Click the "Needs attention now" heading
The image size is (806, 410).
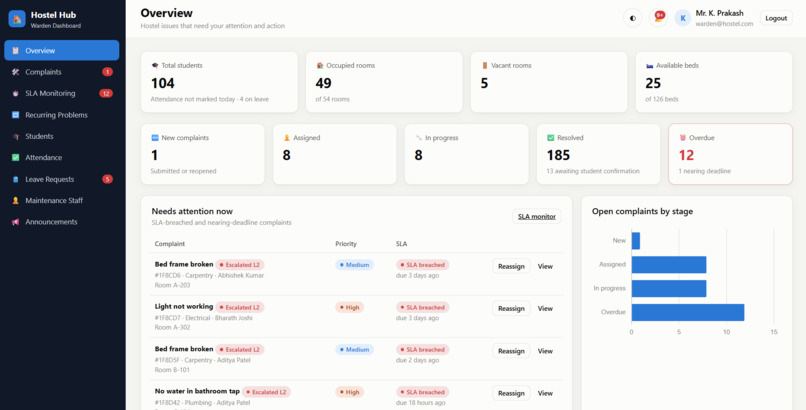point(192,211)
